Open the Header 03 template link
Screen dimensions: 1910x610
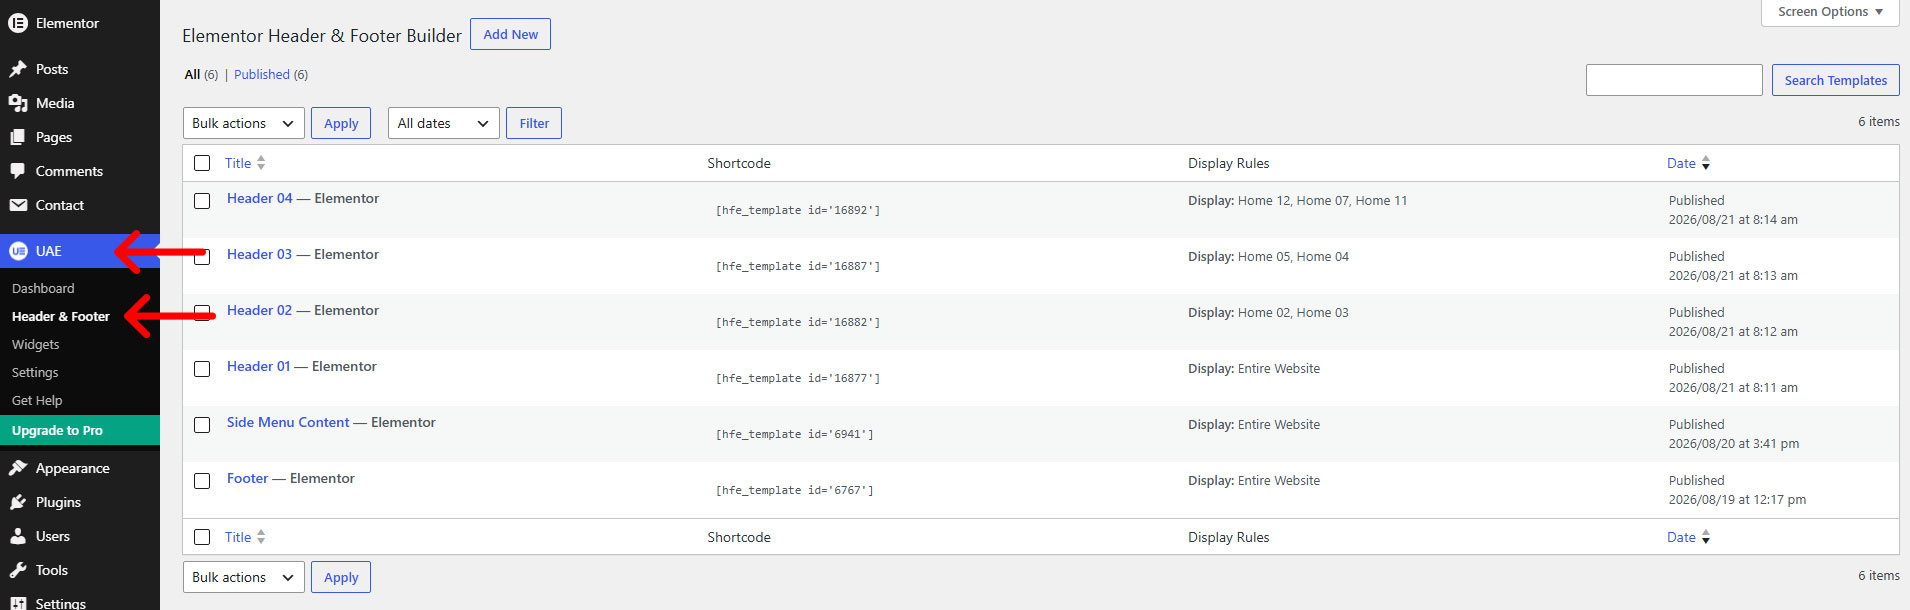click(x=260, y=254)
